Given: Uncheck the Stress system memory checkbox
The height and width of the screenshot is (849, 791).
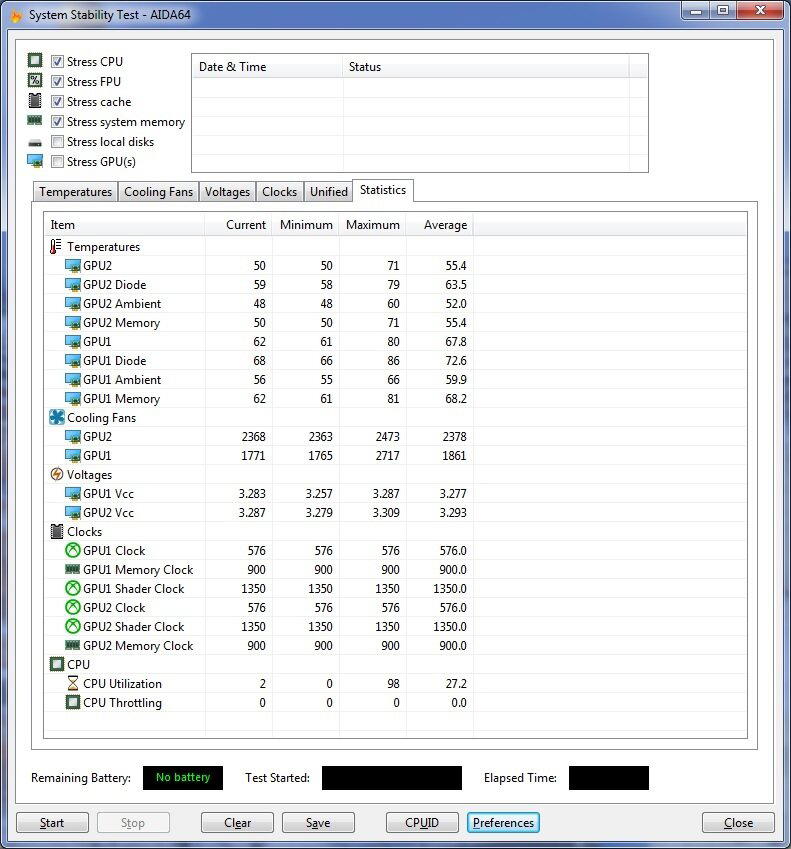Looking at the screenshot, I should click(57, 121).
